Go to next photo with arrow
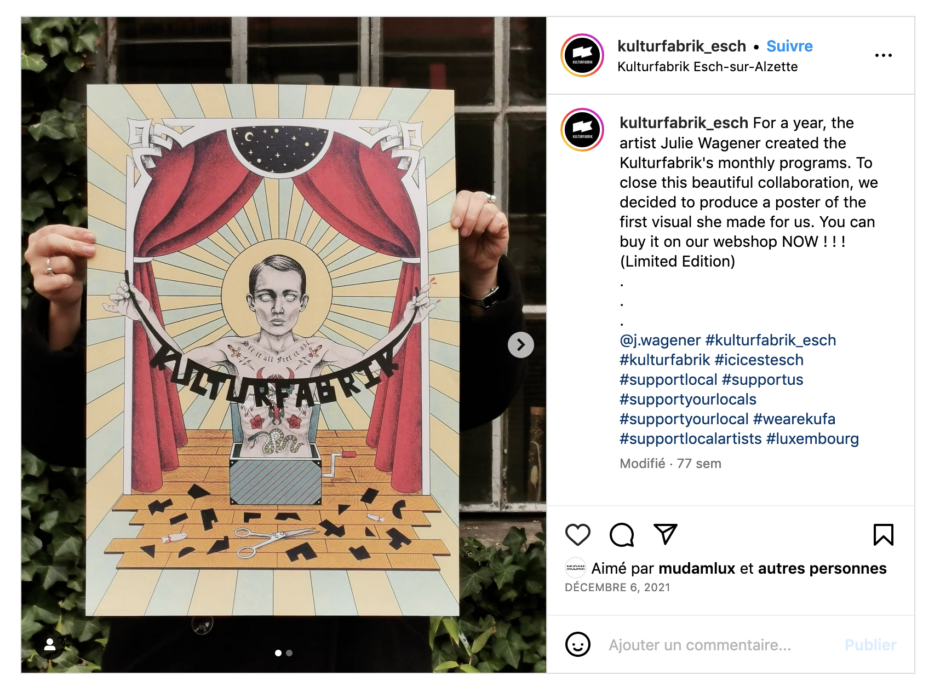Screen dimensions: 940x693 tap(521, 345)
